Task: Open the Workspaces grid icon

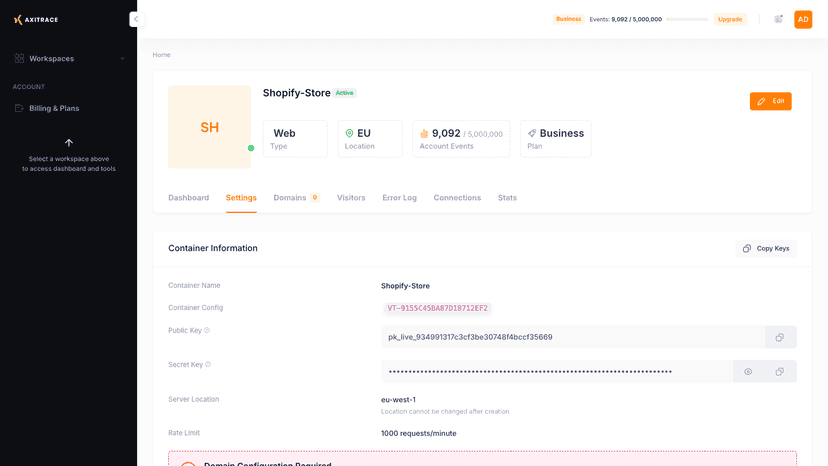Action: [19, 59]
